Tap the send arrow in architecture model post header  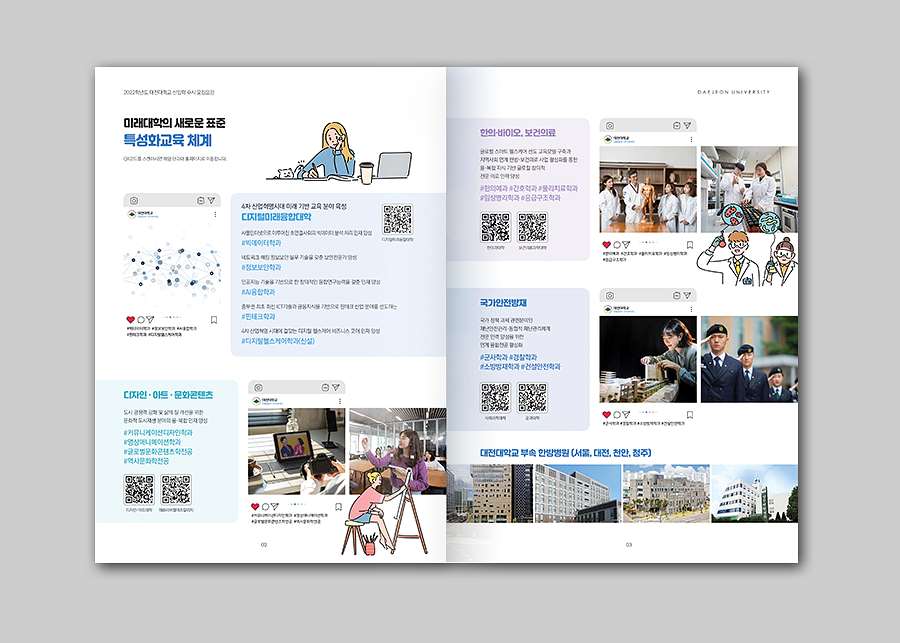(x=688, y=295)
